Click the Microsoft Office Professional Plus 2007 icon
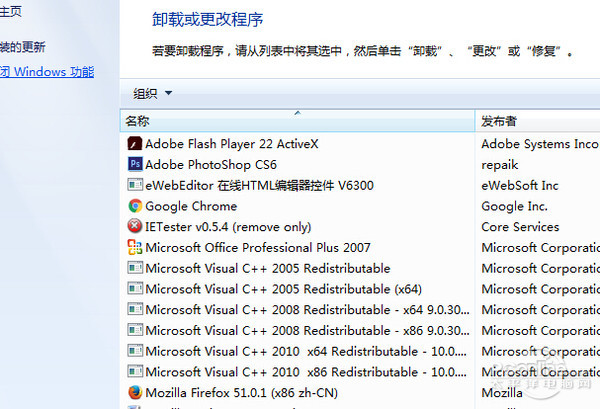This screenshot has height=409, width=600. tap(135, 247)
